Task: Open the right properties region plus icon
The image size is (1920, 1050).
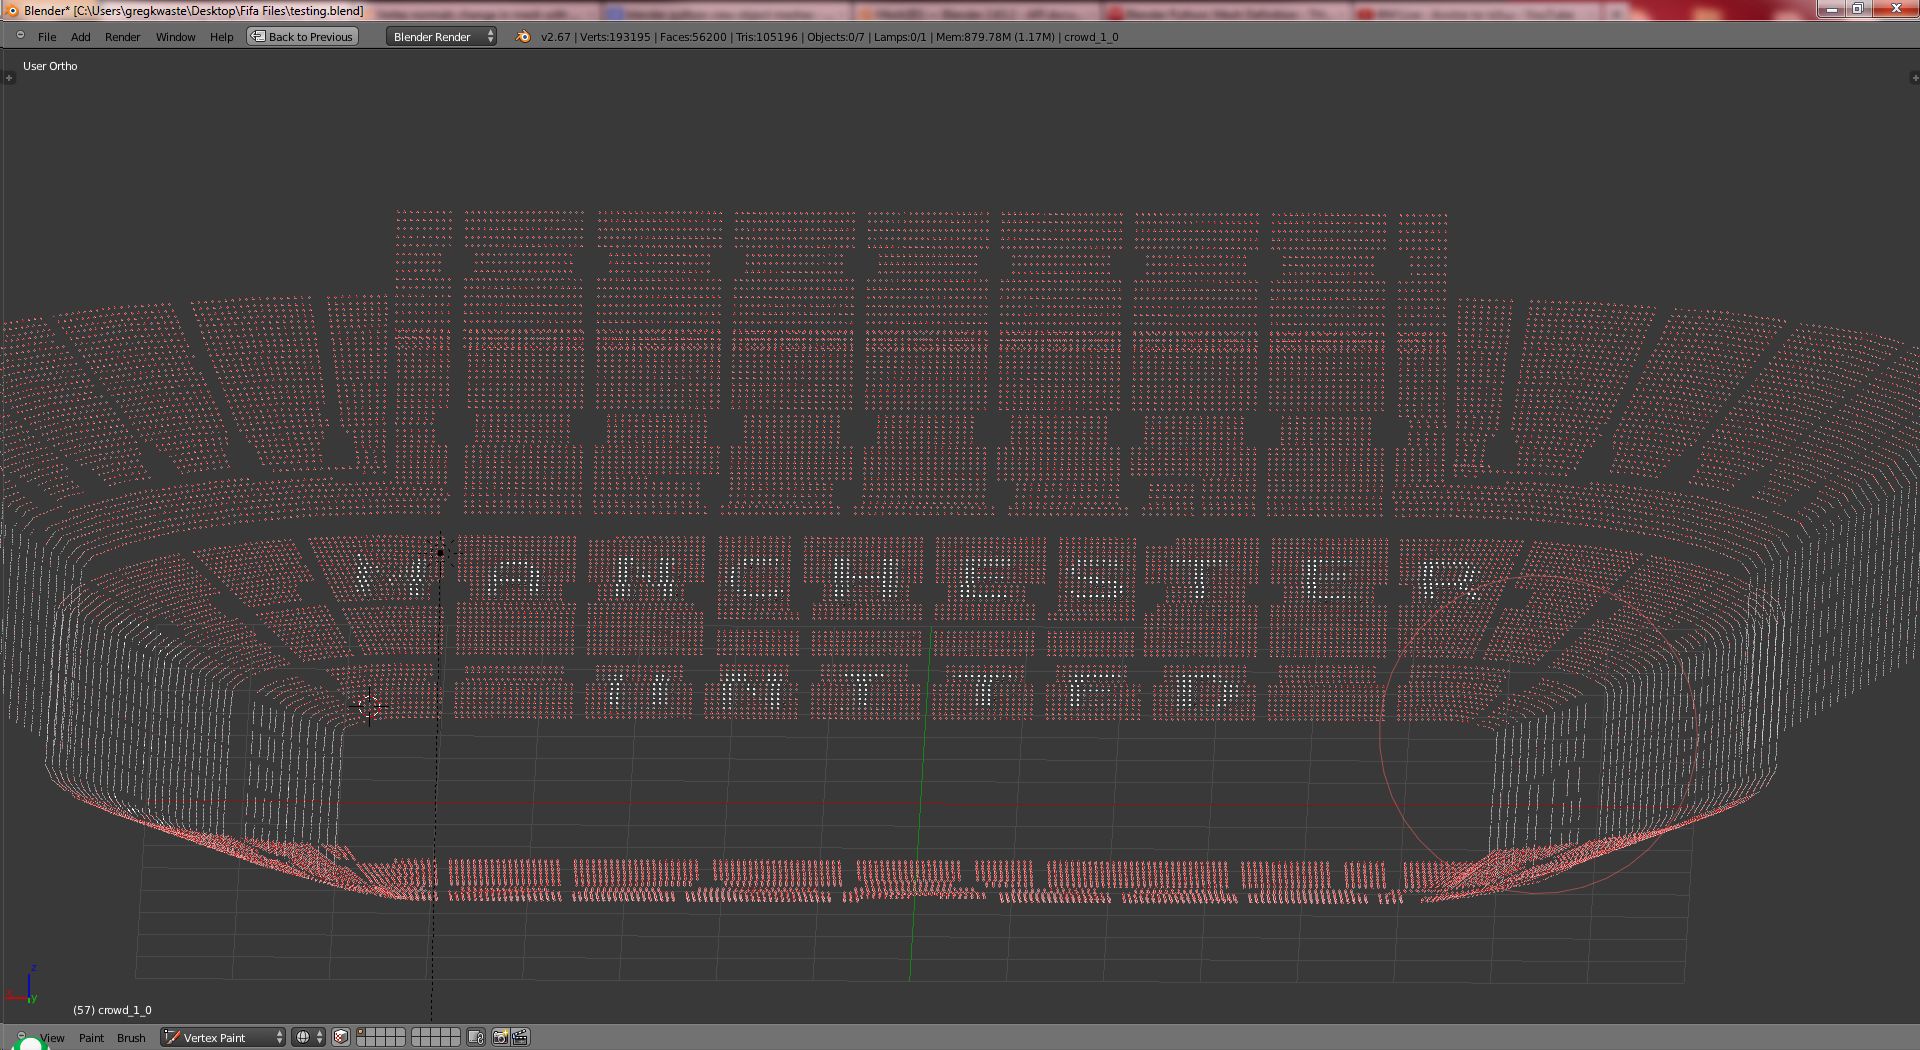Action: tap(1914, 78)
